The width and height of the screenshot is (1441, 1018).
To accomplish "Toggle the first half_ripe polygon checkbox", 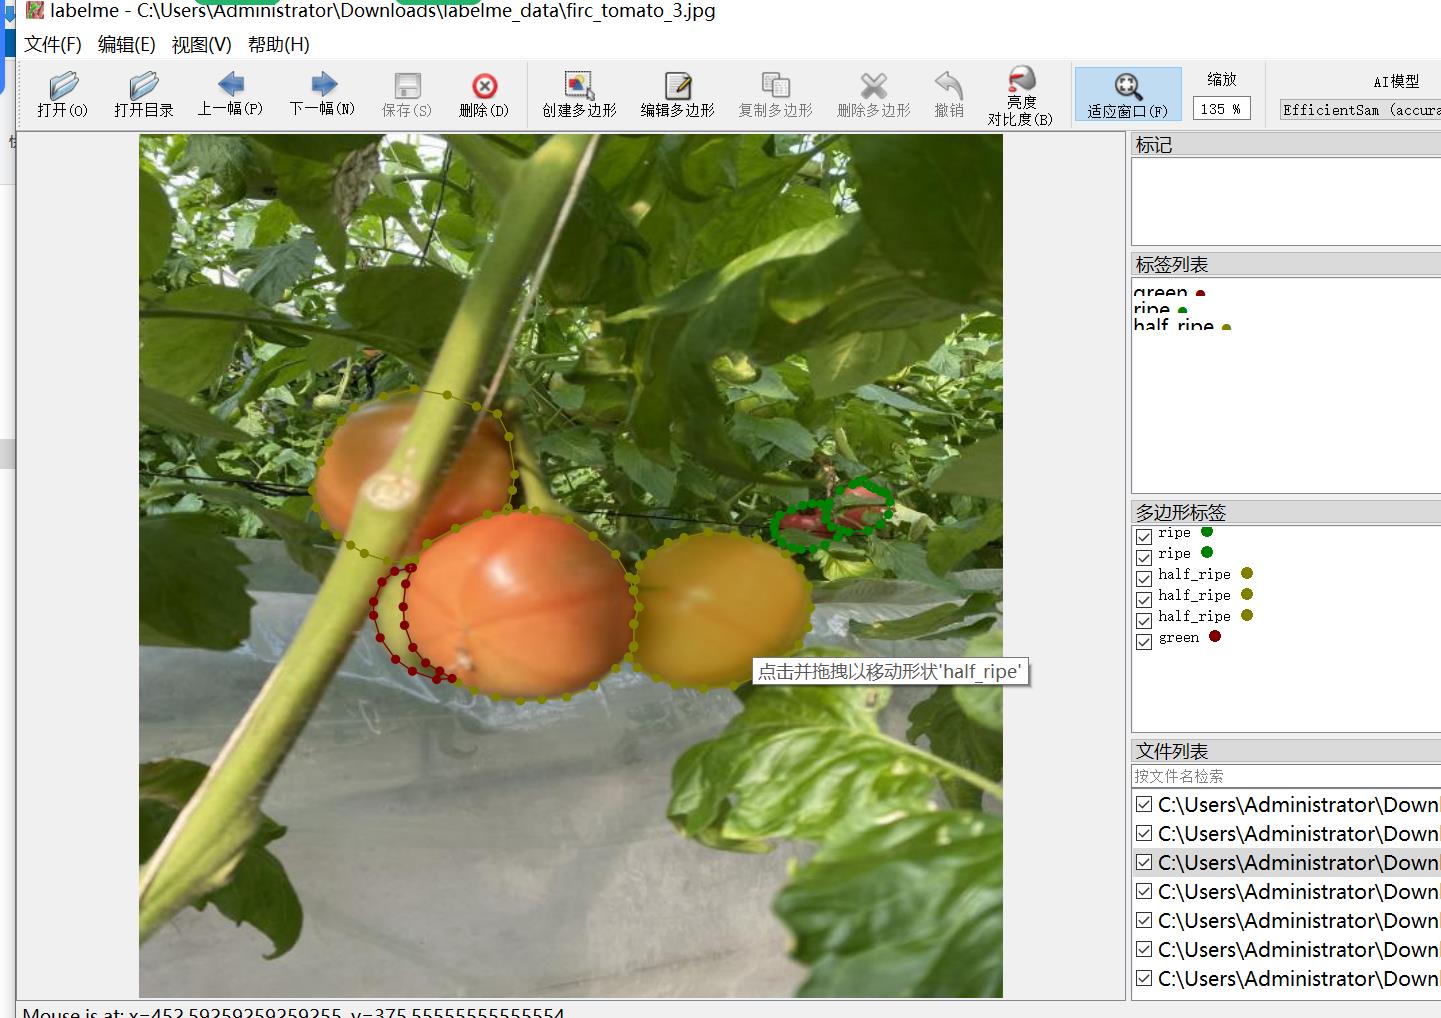I will click(x=1144, y=578).
